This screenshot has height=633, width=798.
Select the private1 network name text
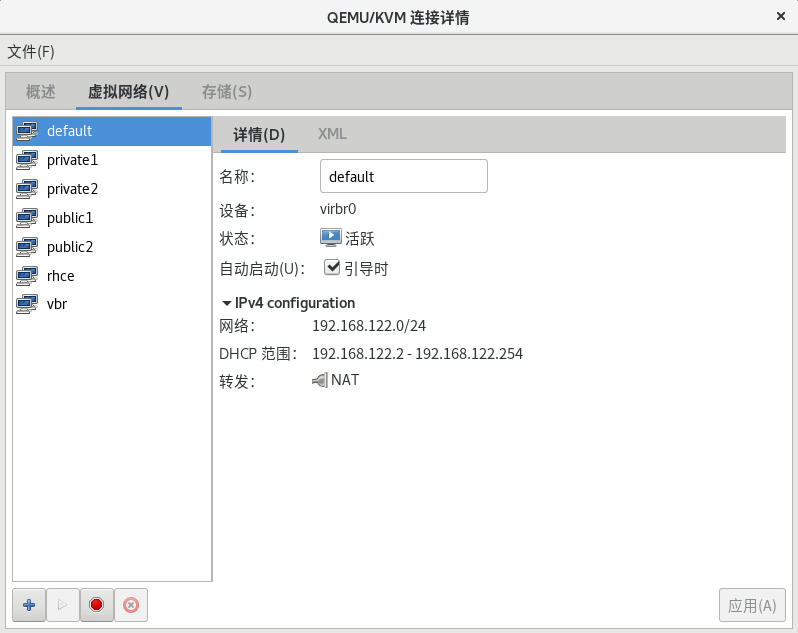(72, 160)
